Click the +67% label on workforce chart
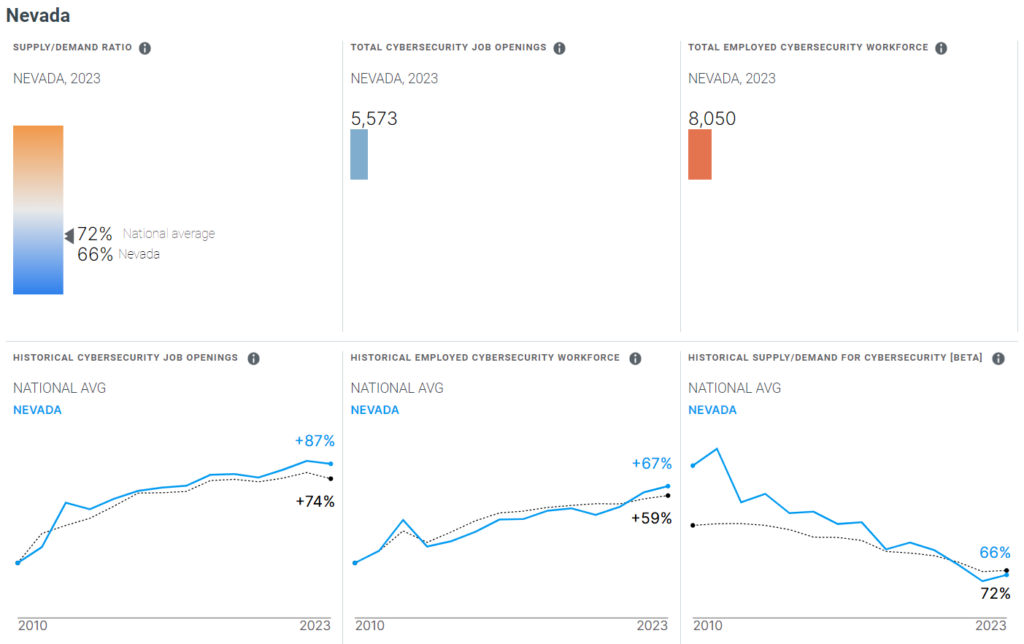The height and width of the screenshot is (644, 1024). click(652, 463)
